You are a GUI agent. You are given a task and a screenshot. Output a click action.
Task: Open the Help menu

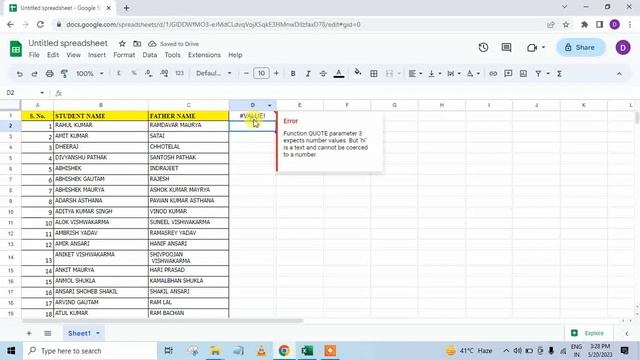(235, 55)
